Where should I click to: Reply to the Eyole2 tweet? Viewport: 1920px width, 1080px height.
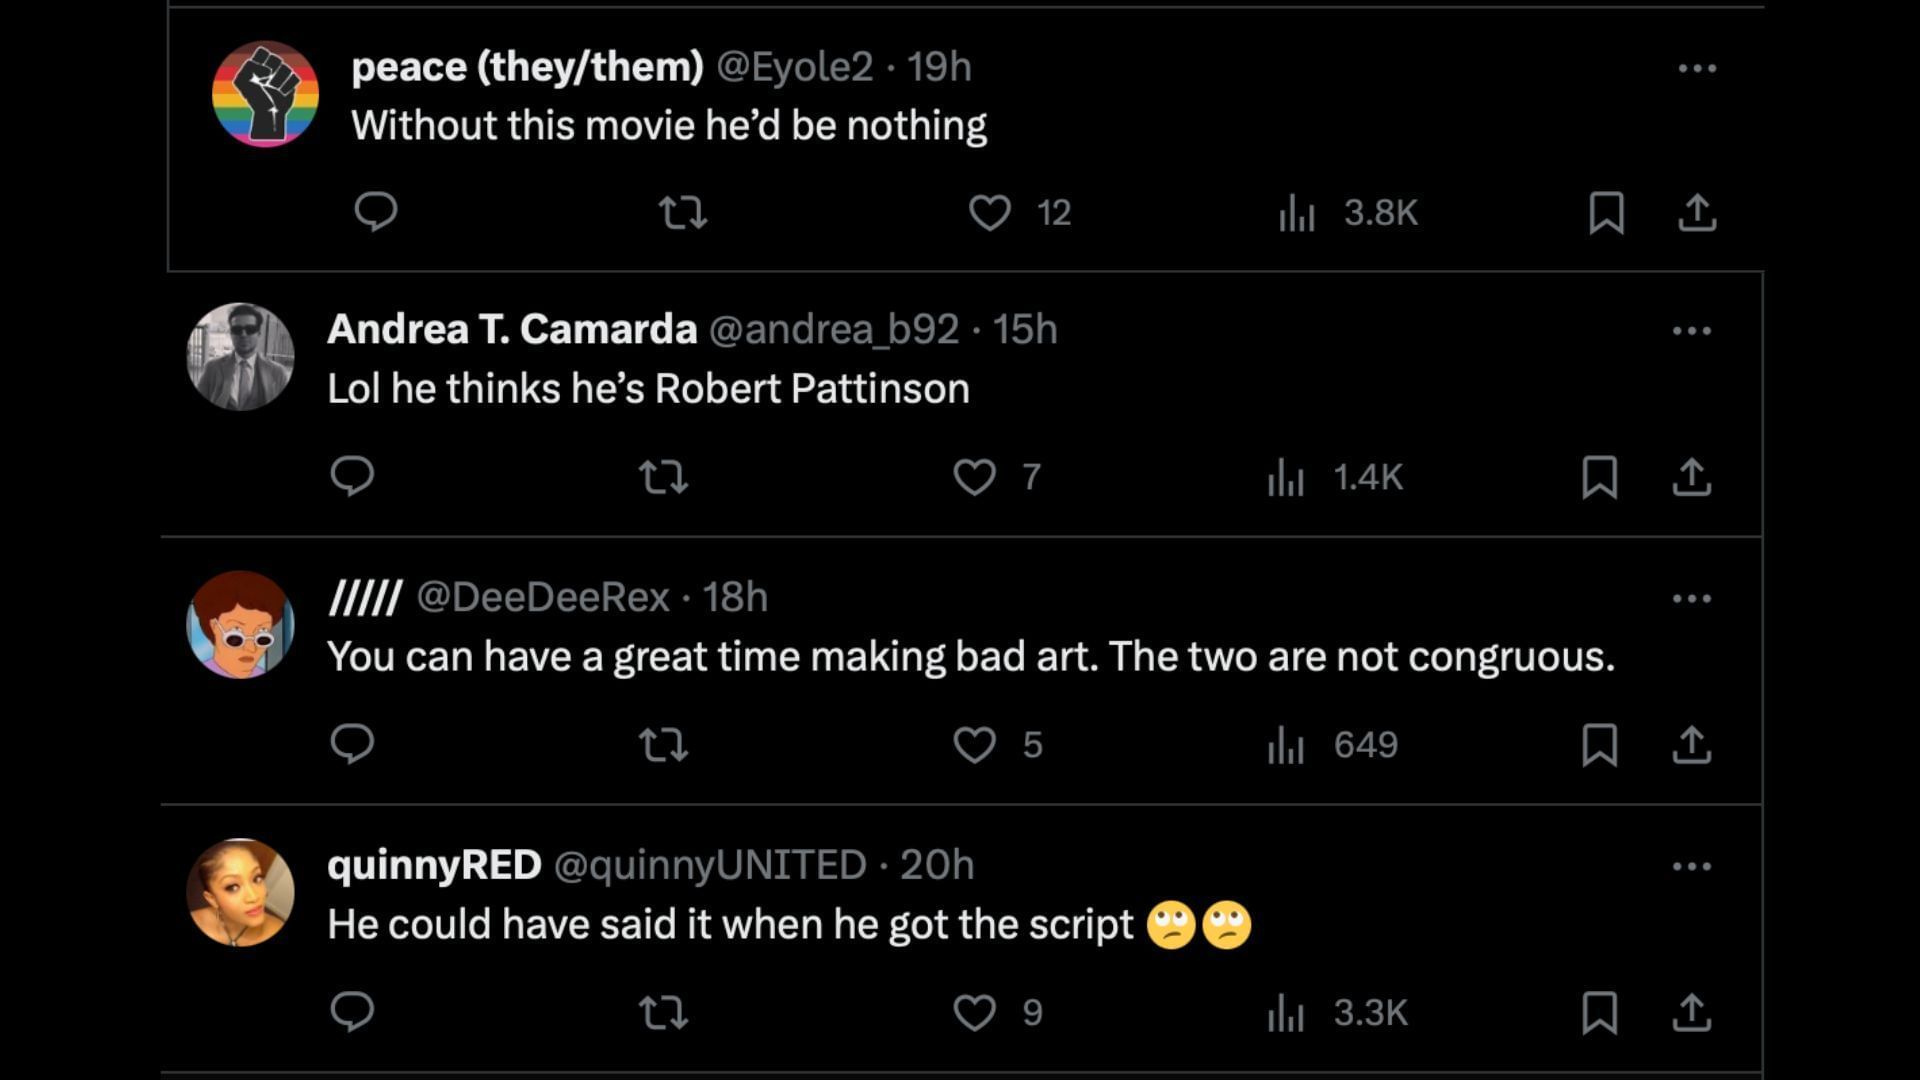(x=376, y=212)
